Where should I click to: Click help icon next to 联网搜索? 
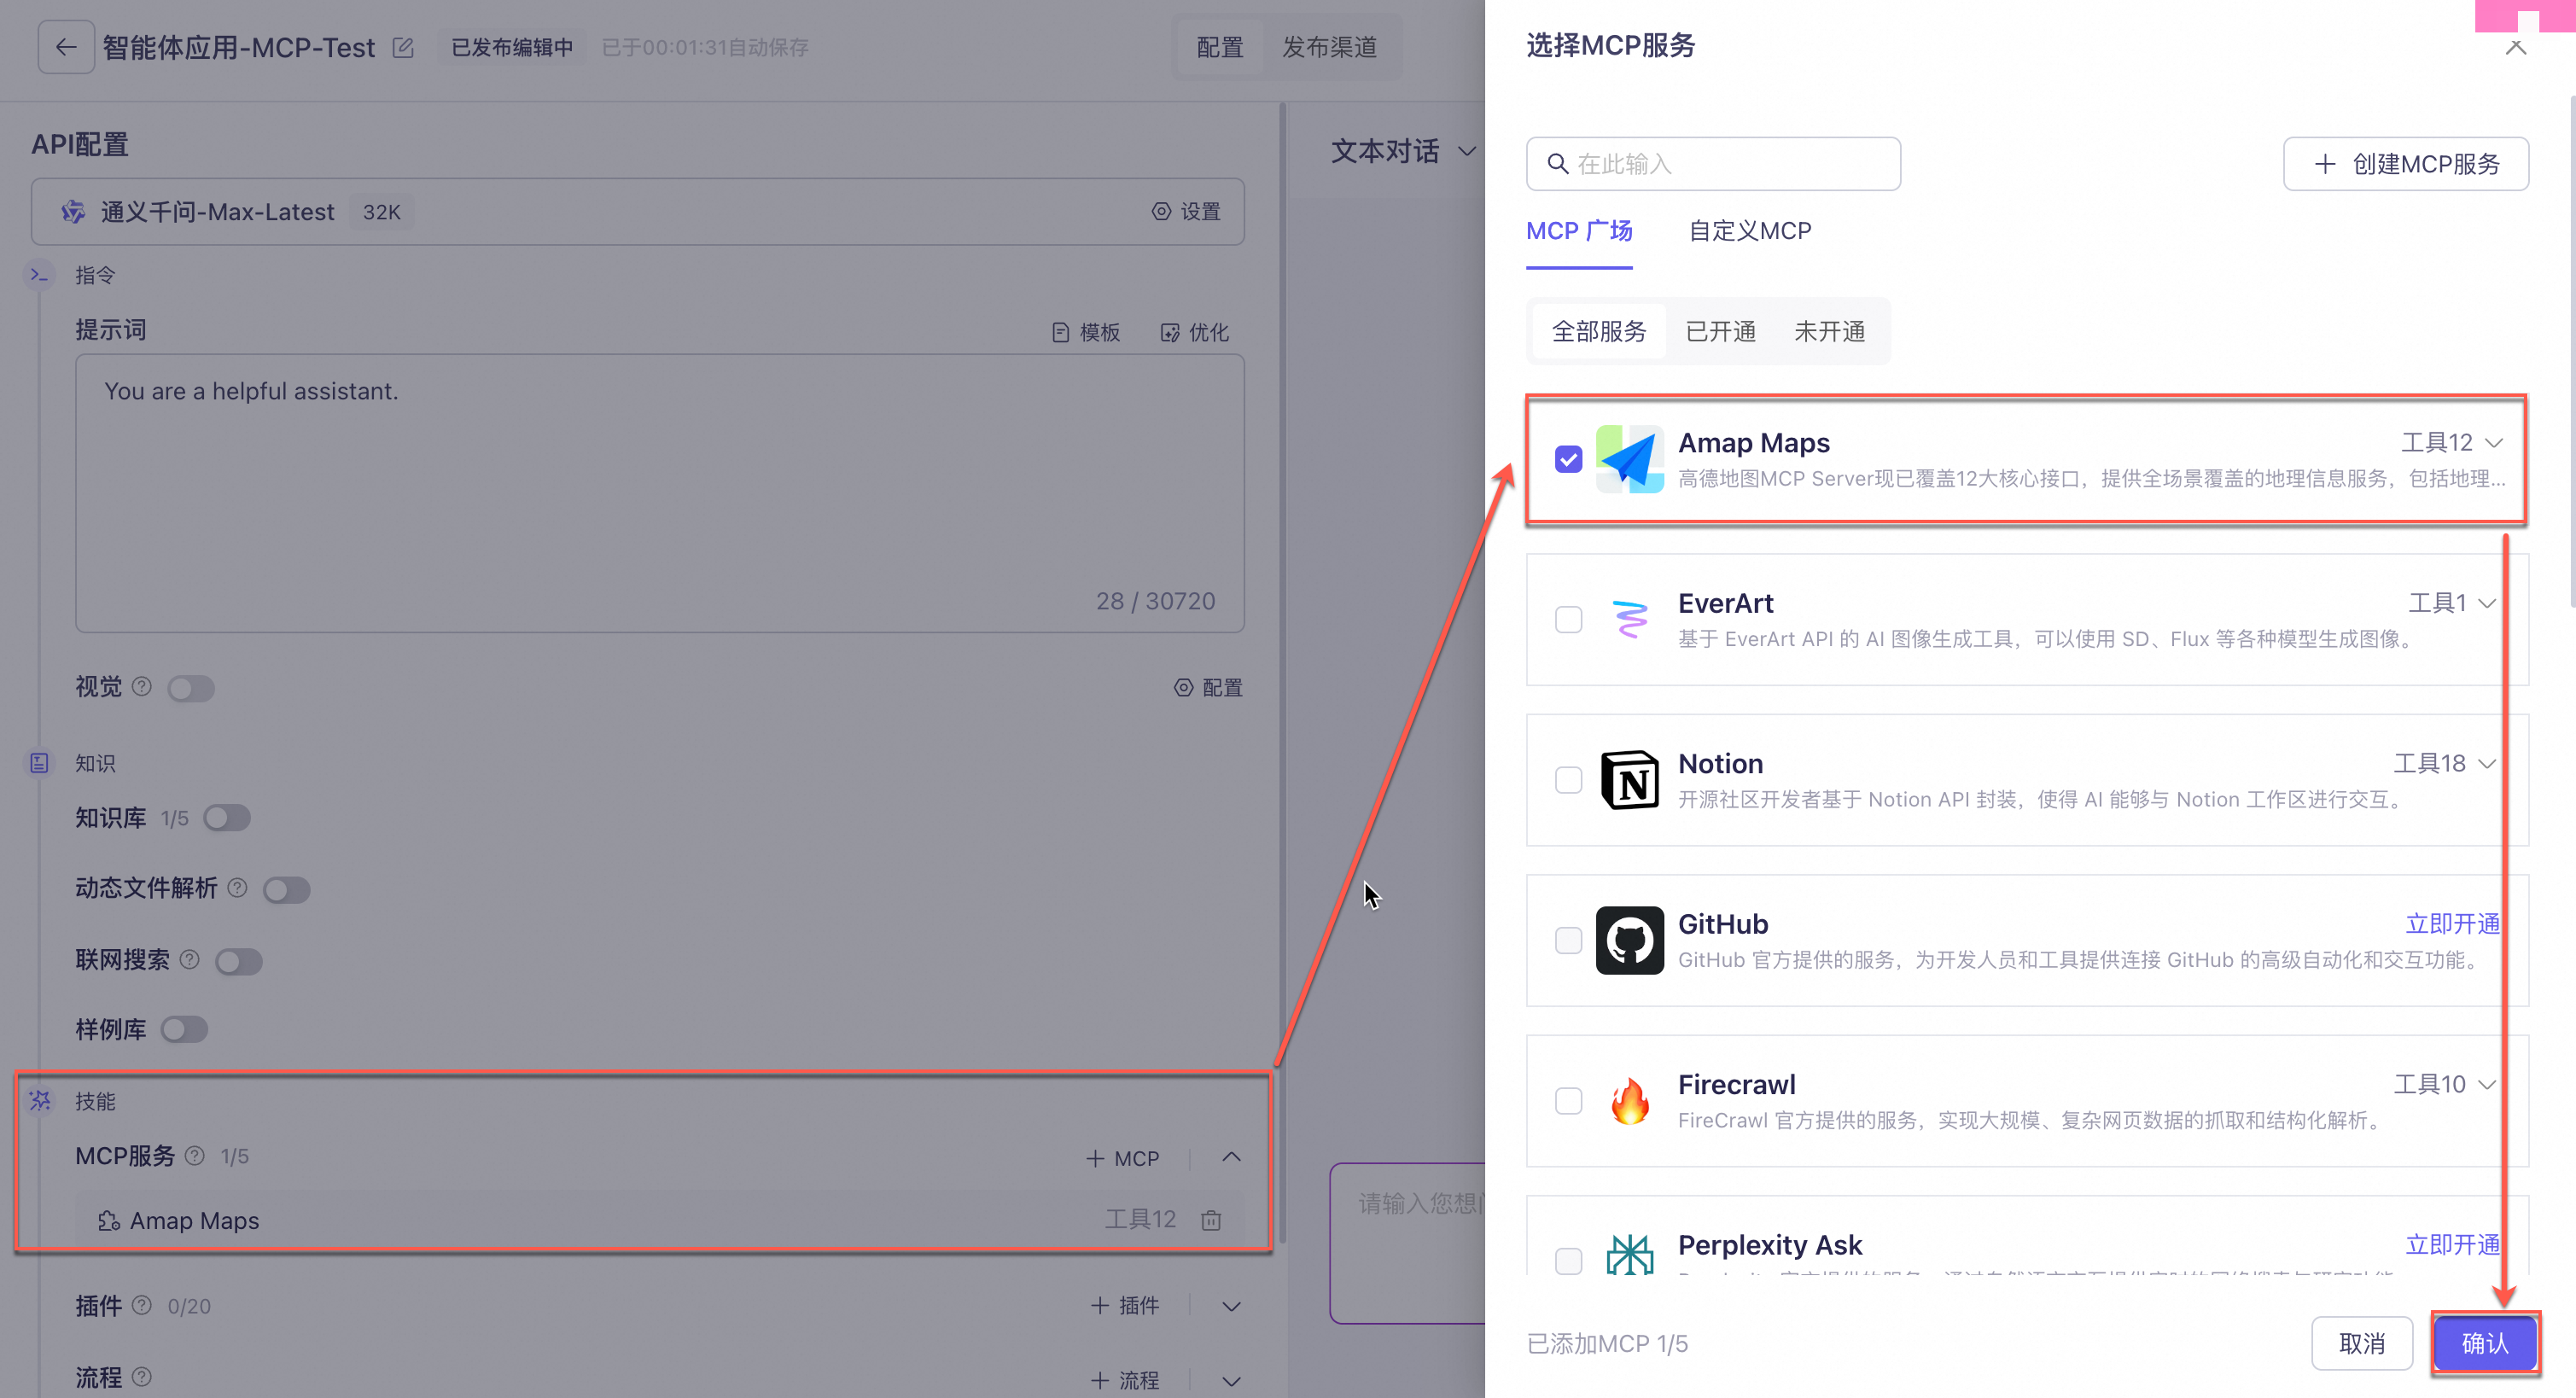[x=189, y=959]
